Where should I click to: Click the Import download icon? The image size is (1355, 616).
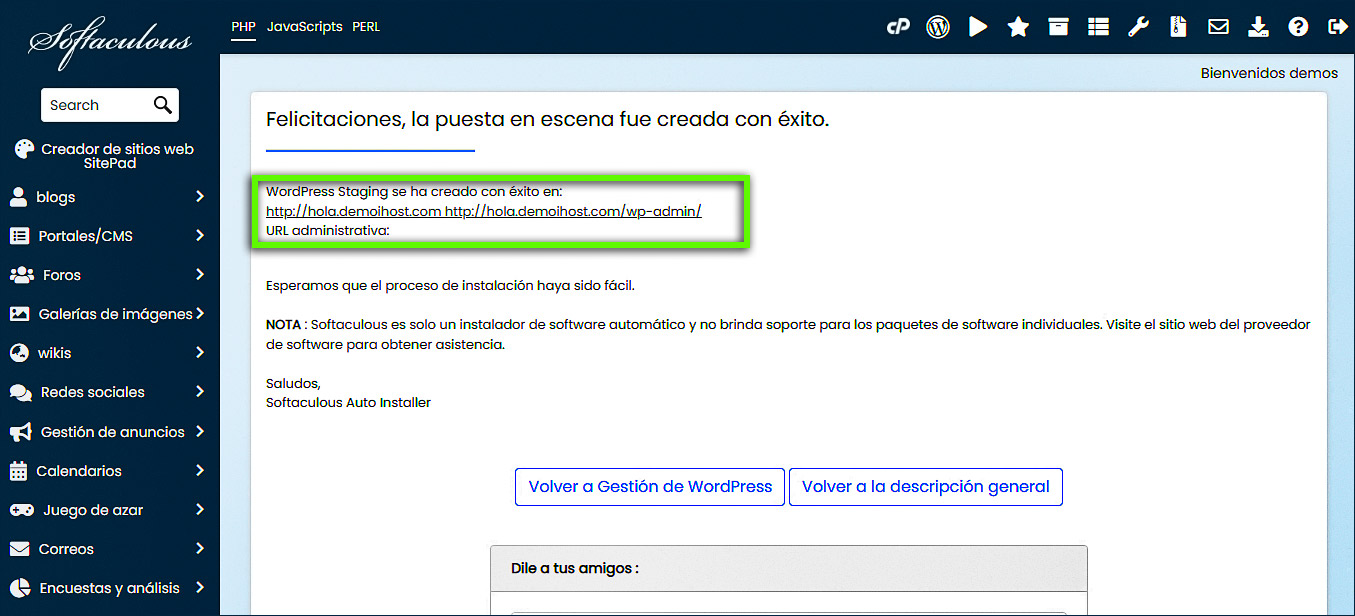coord(1258,26)
